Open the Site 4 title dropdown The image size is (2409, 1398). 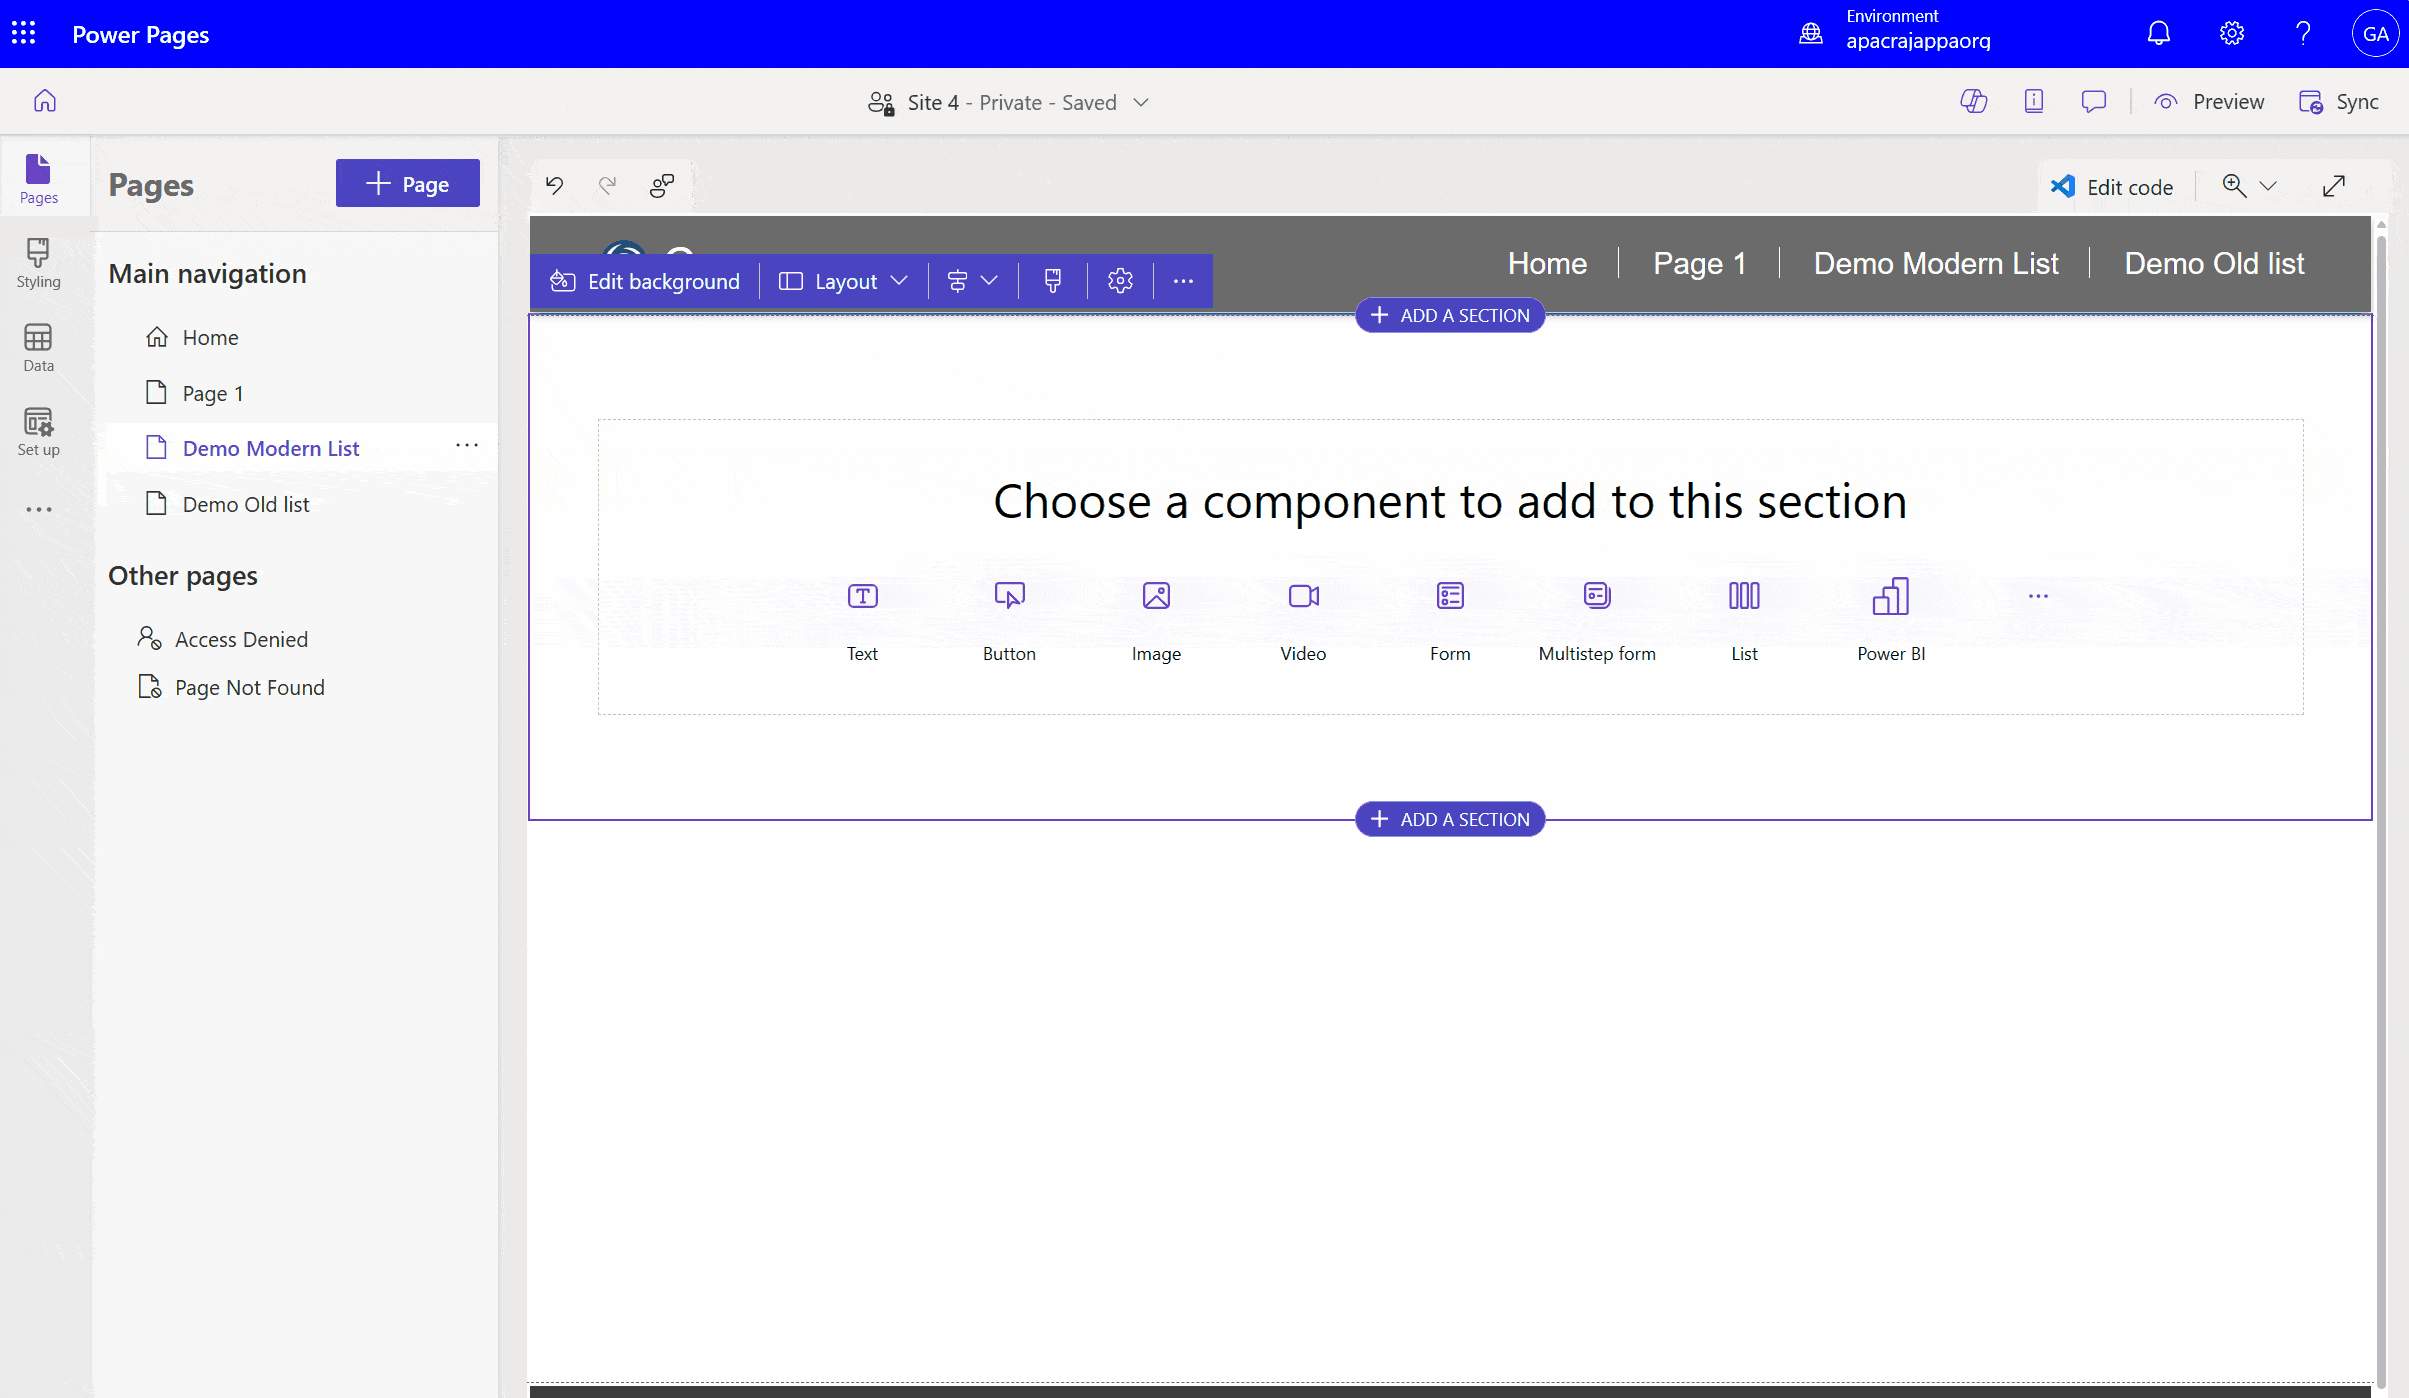click(1139, 102)
